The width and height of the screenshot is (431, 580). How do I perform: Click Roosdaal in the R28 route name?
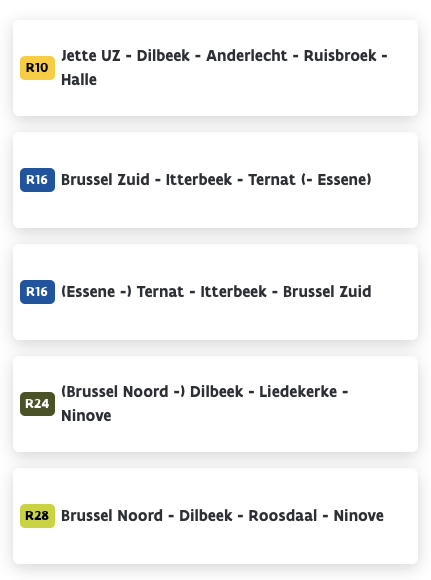click(283, 516)
